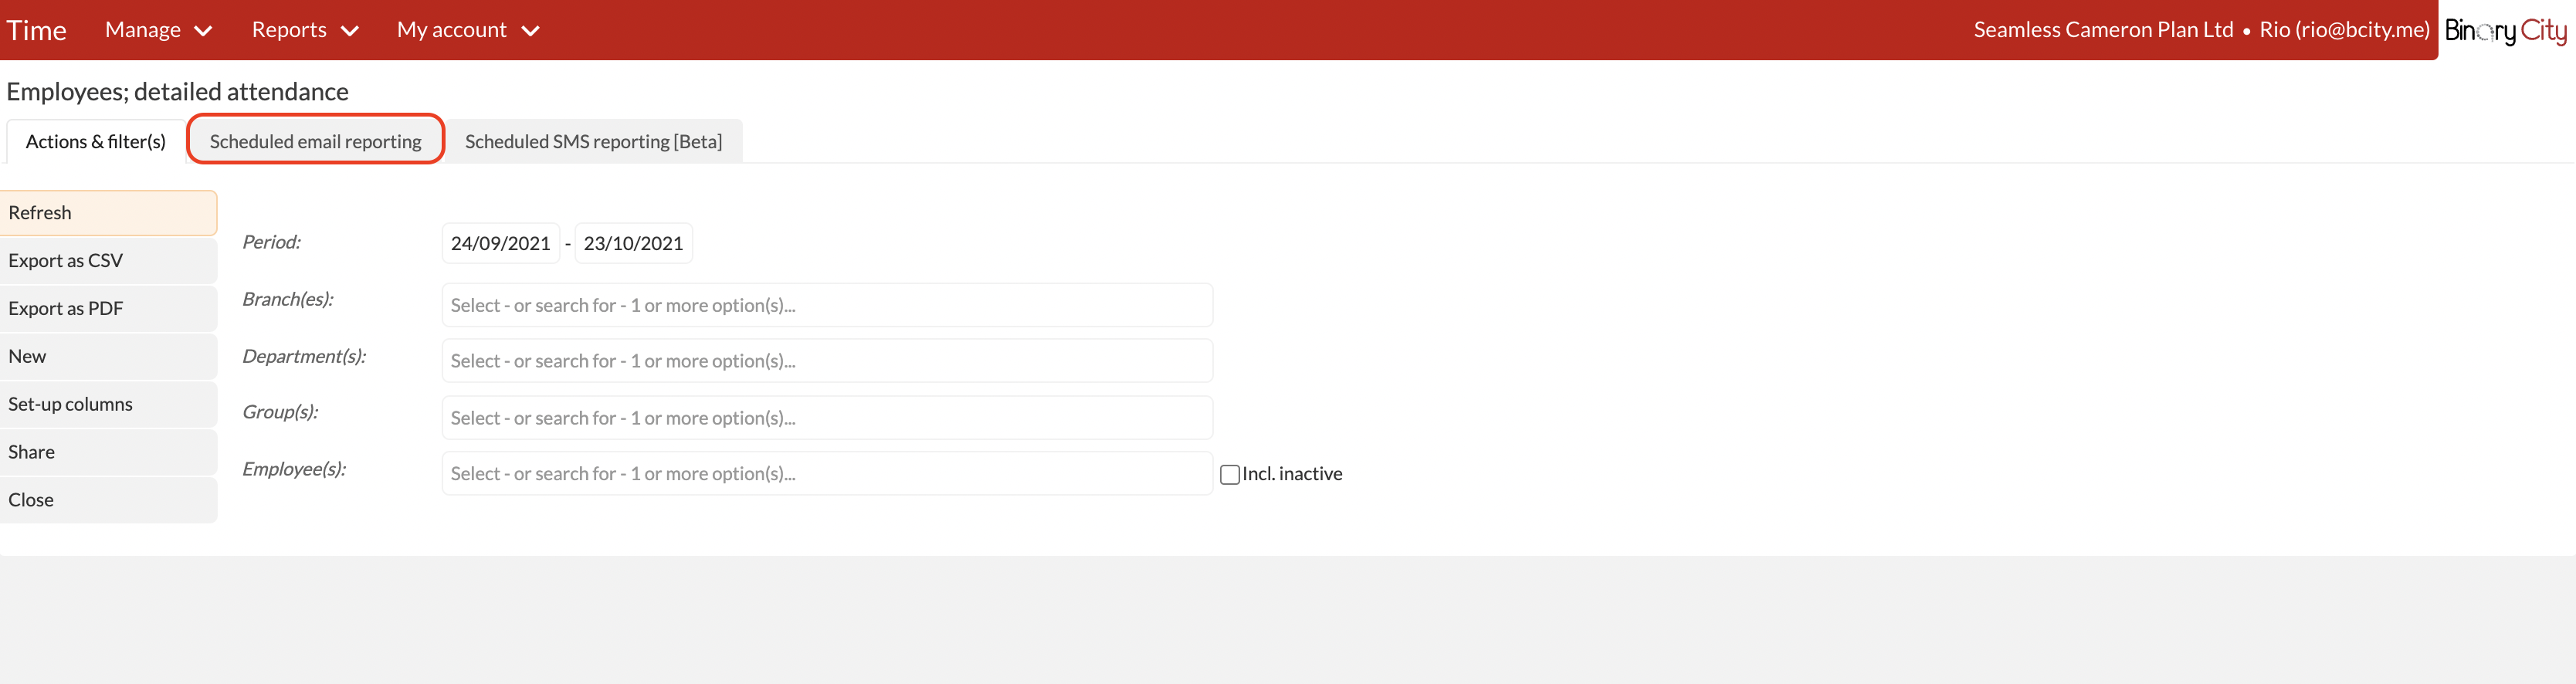Expand the My account menu

click(468, 30)
